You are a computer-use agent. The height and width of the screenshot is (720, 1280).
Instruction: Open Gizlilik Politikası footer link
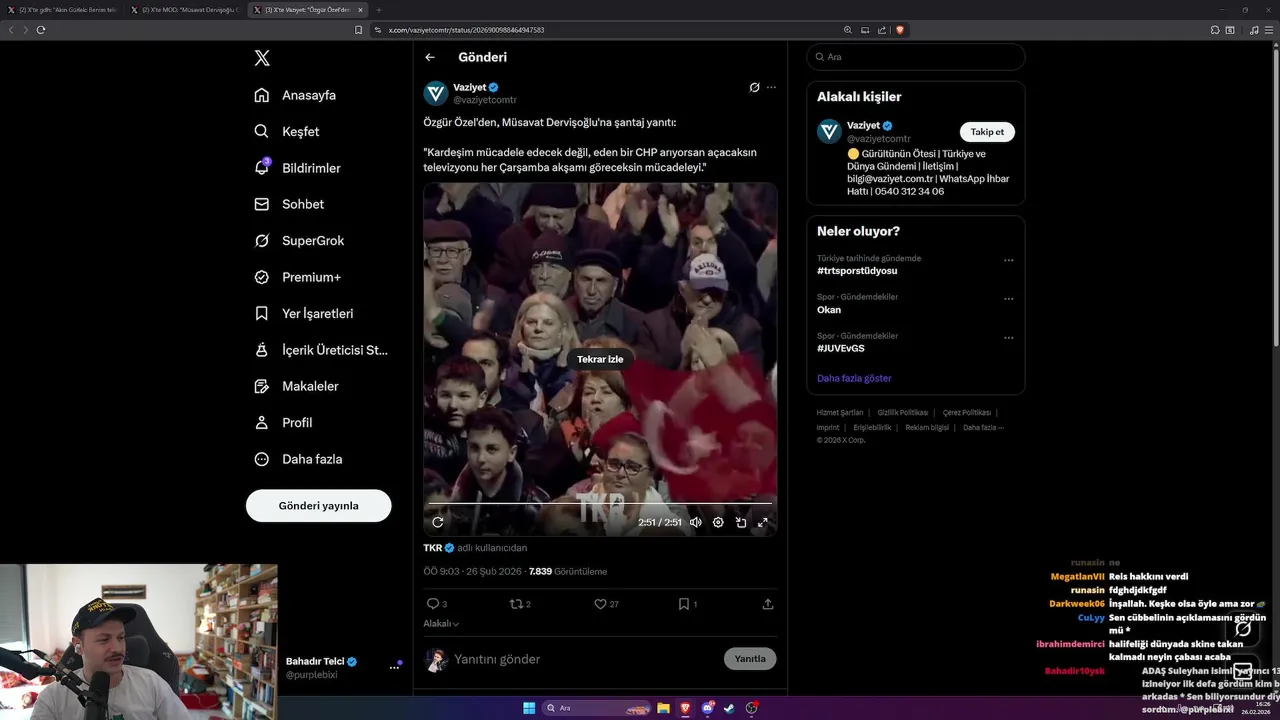point(903,413)
